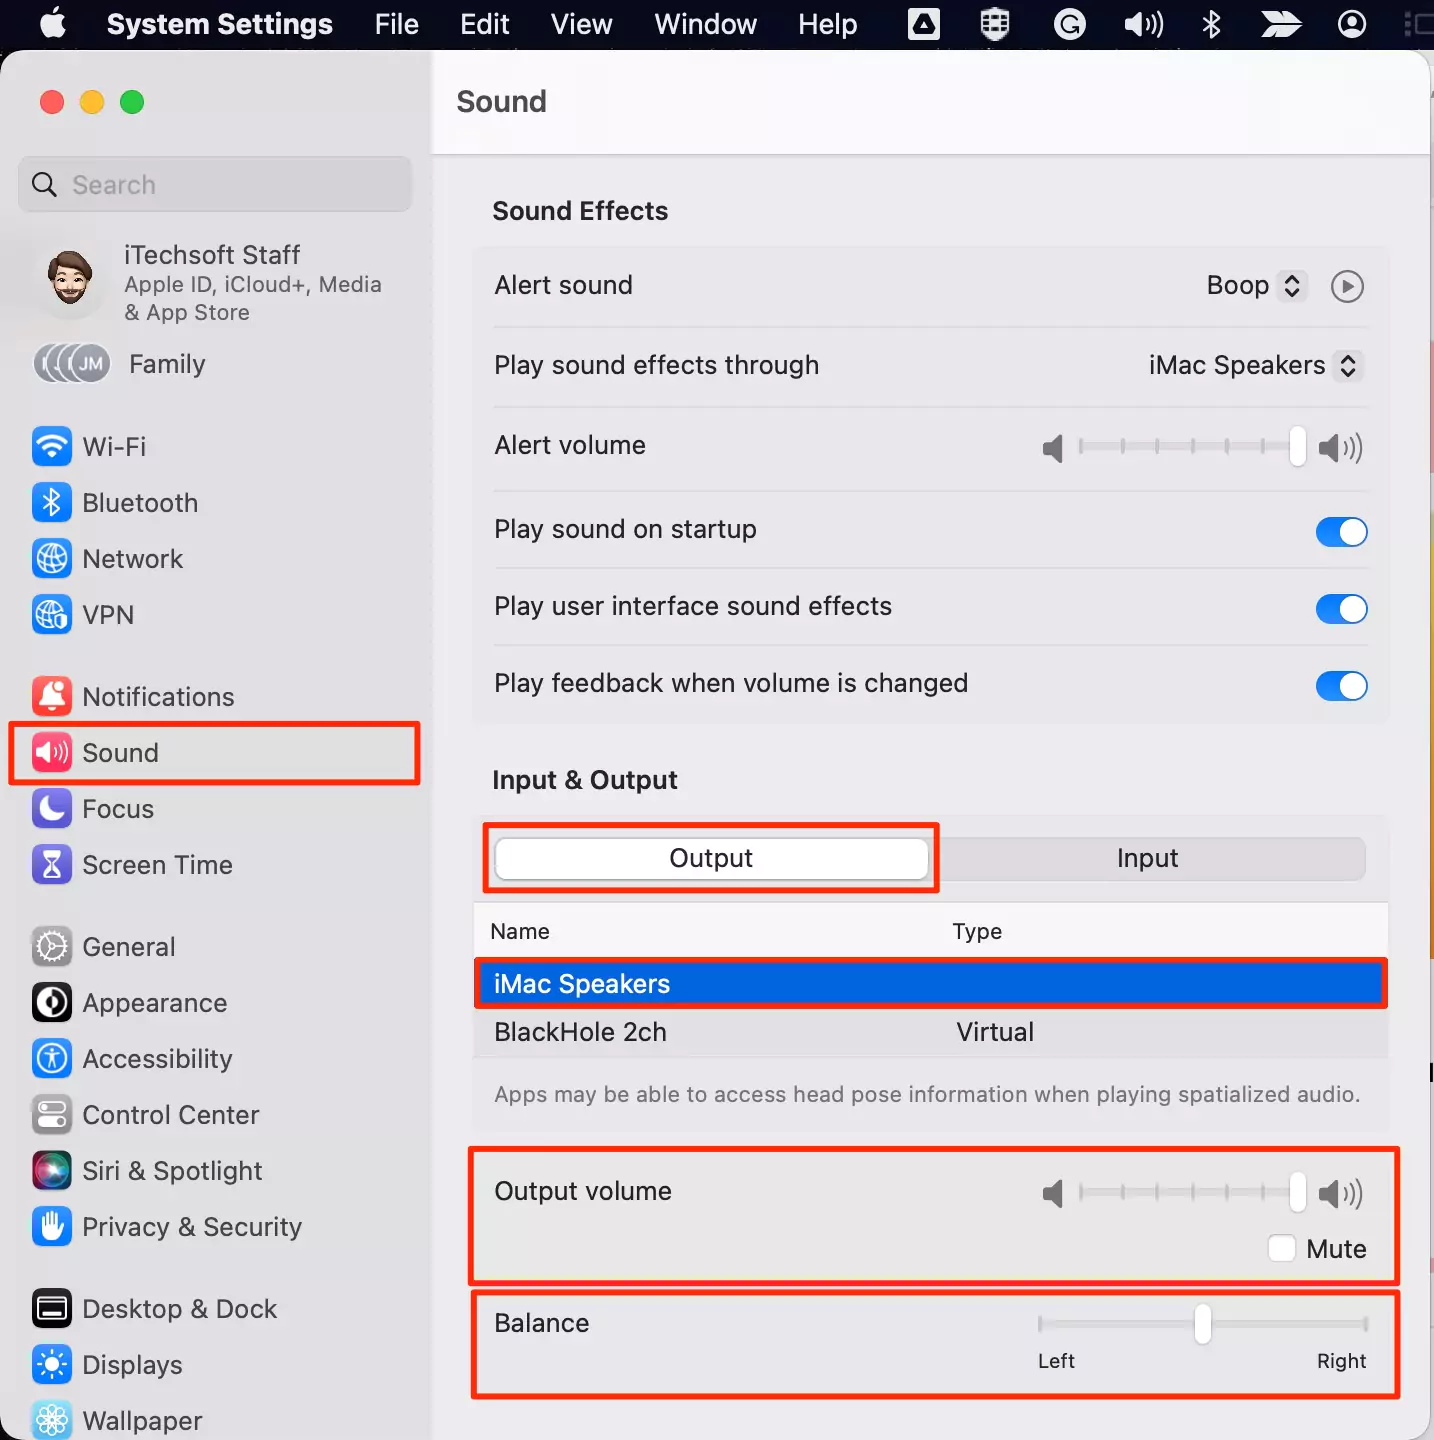This screenshot has height=1440, width=1434.
Task: Open the File menu
Action: [x=396, y=23]
